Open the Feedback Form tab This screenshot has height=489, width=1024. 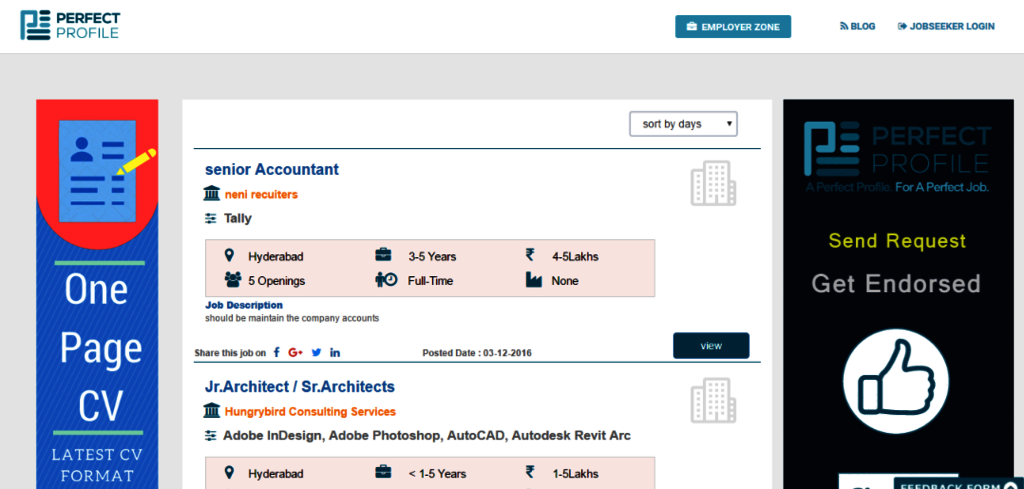(958, 484)
